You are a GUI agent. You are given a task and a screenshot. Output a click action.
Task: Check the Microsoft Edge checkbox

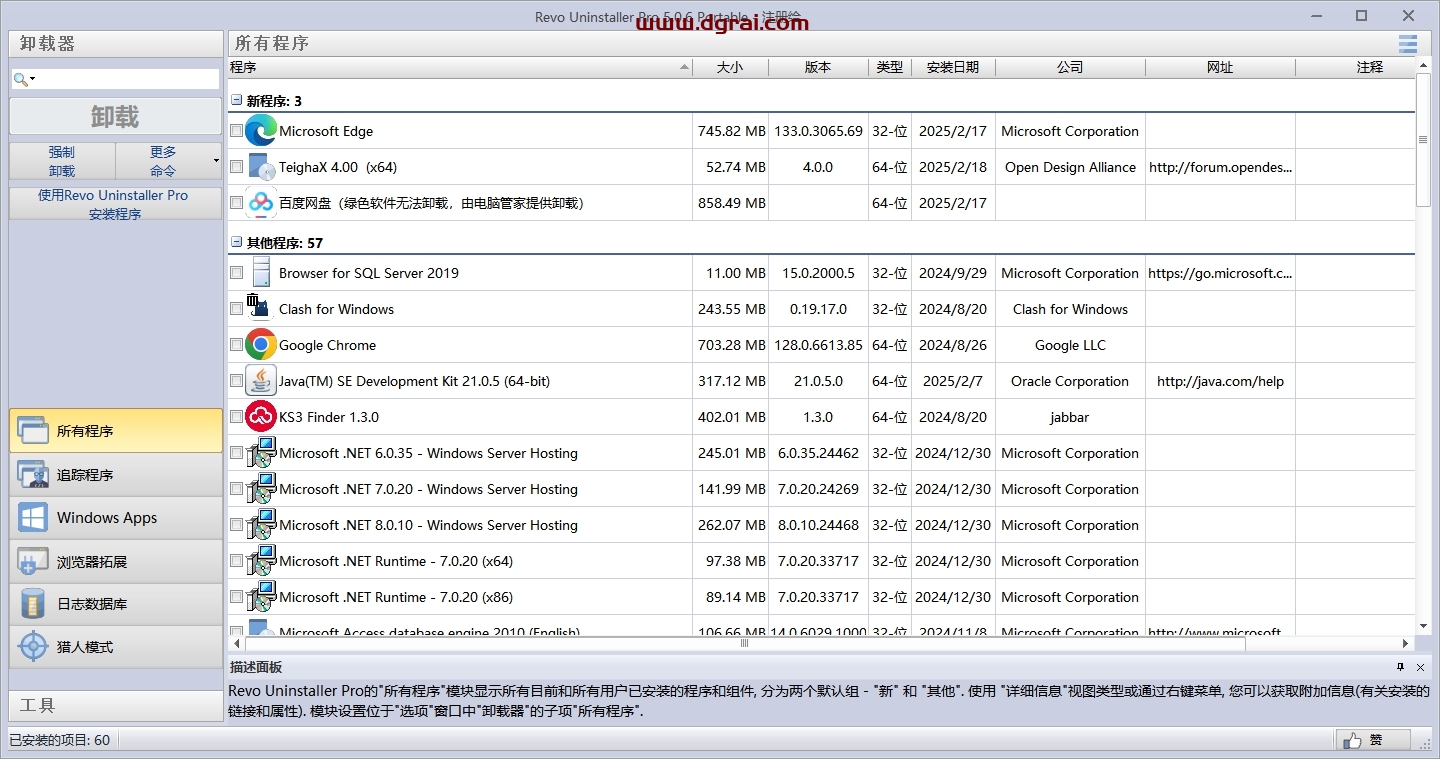pyautogui.click(x=236, y=131)
